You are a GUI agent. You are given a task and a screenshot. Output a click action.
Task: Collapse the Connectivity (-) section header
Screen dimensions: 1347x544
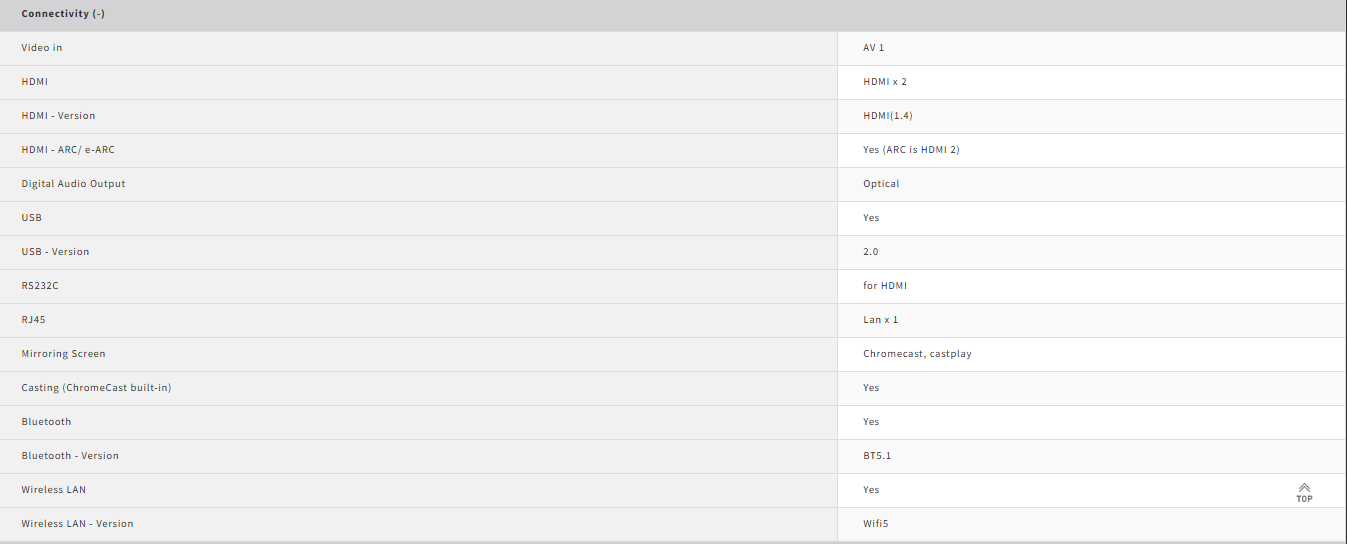point(63,14)
